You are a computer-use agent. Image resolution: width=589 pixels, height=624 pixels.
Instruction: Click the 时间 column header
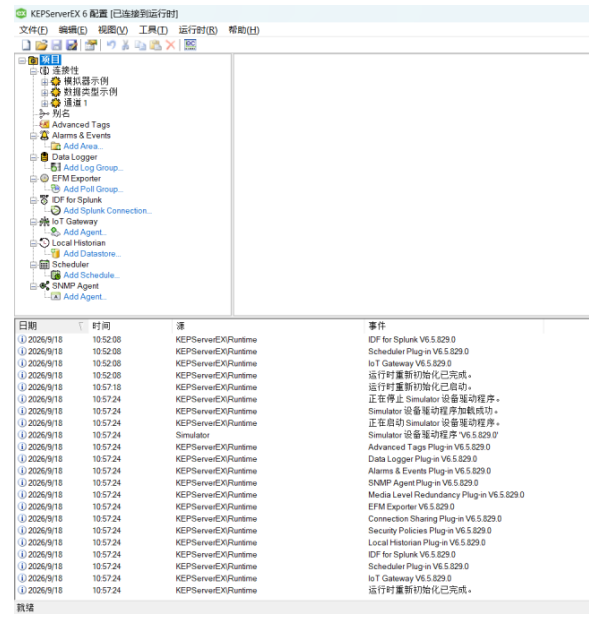(131, 326)
